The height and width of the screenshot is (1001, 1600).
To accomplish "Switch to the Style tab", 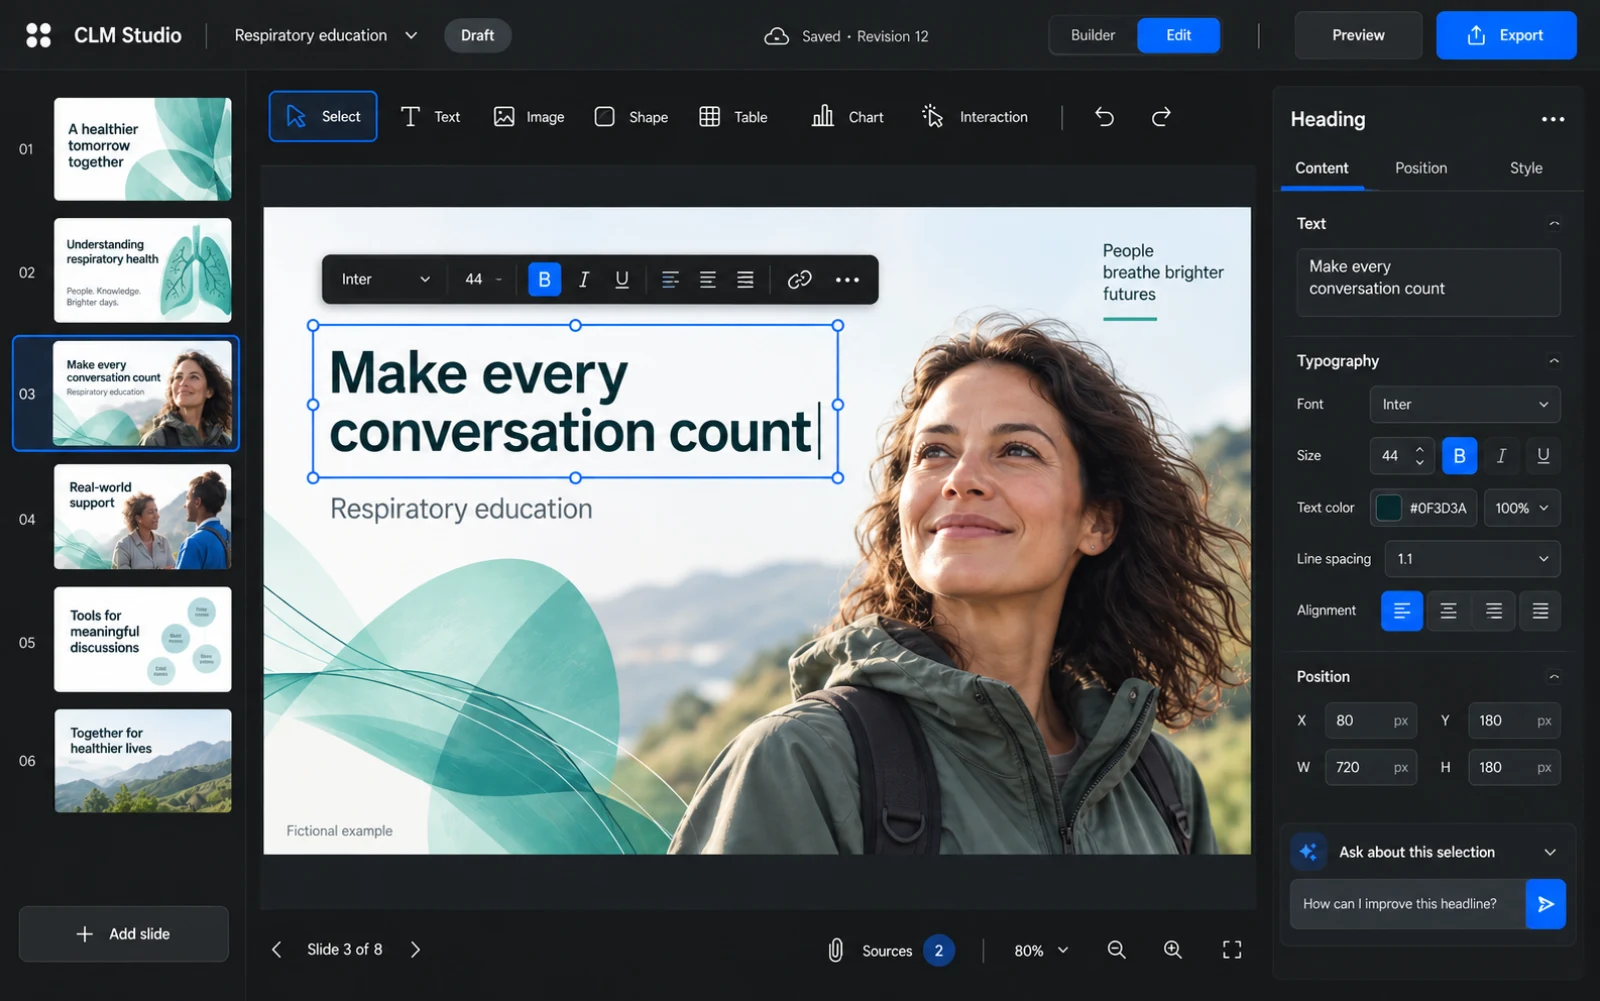I will click(x=1526, y=168).
